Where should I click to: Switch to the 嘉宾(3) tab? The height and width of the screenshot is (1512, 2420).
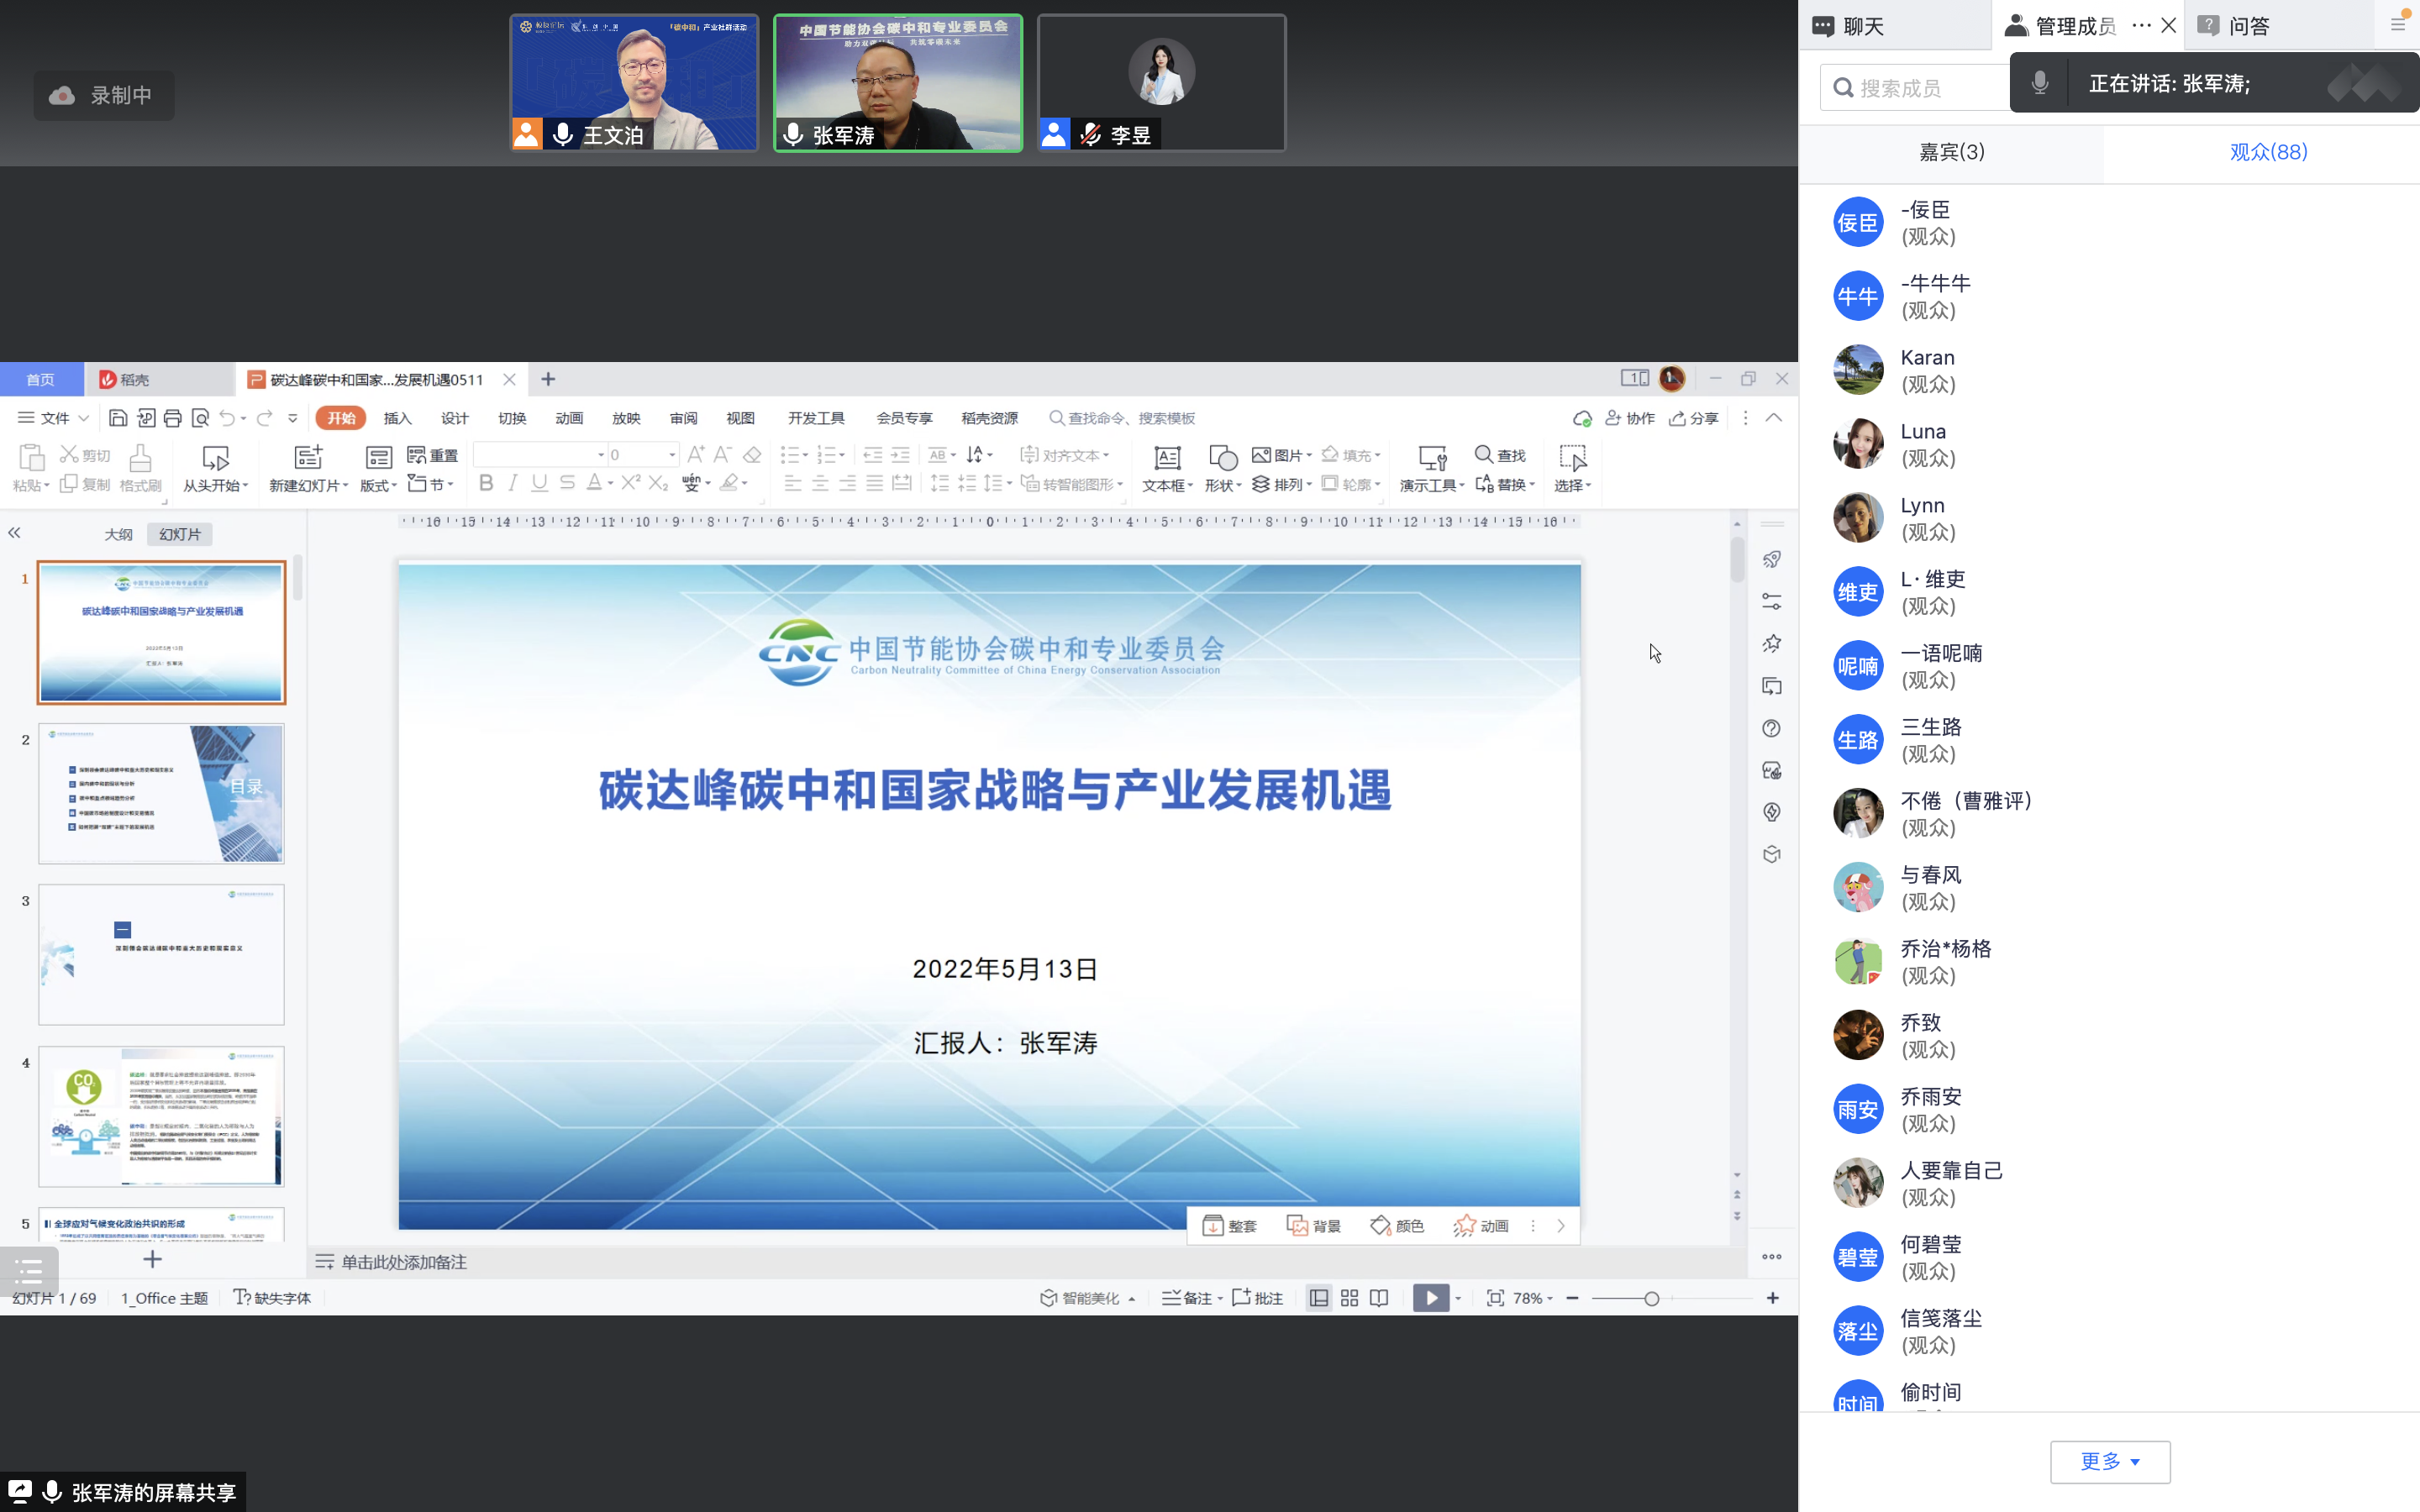click(x=1952, y=152)
